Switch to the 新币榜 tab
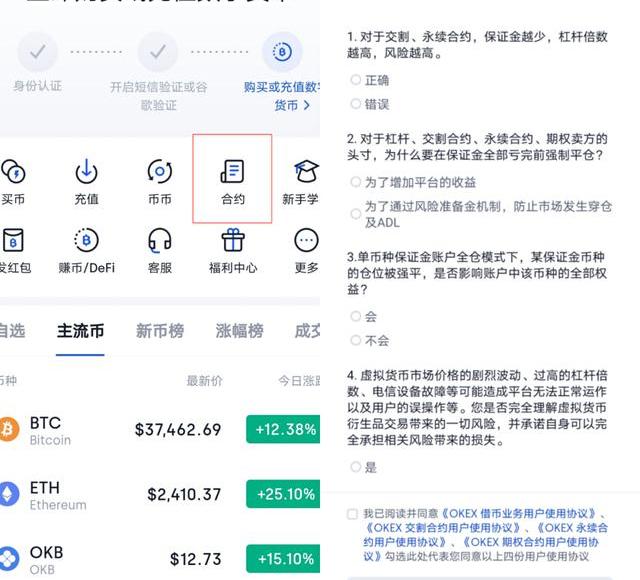Screen dimensions: 640x580 click(159, 331)
